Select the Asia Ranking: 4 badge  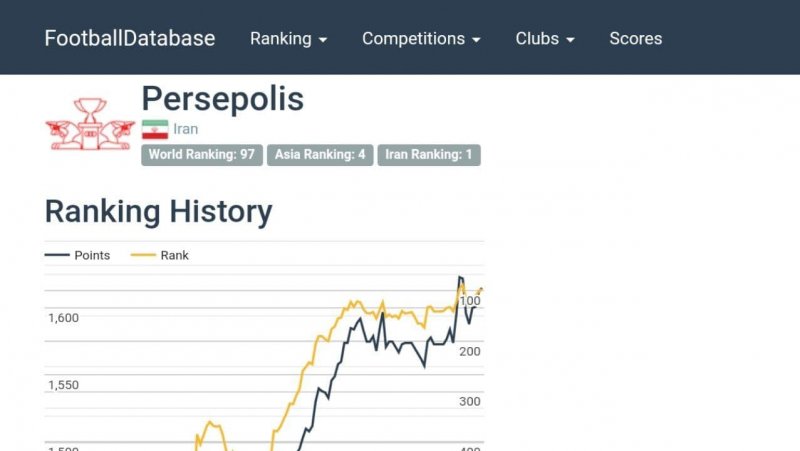tap(320, 155)
